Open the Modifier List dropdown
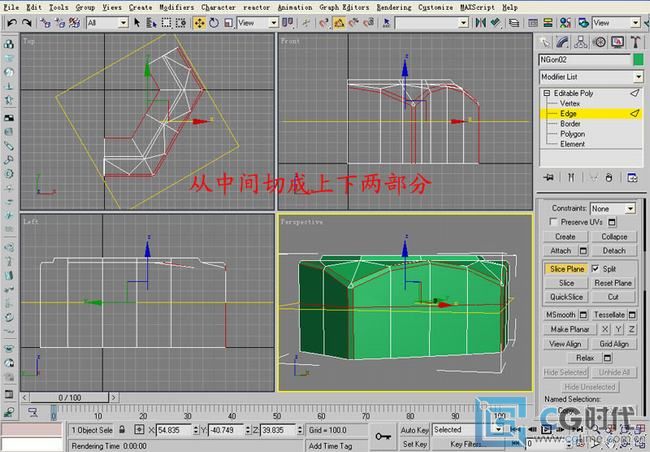This screenshot has height=452, width=650. (x=591, y=77)
